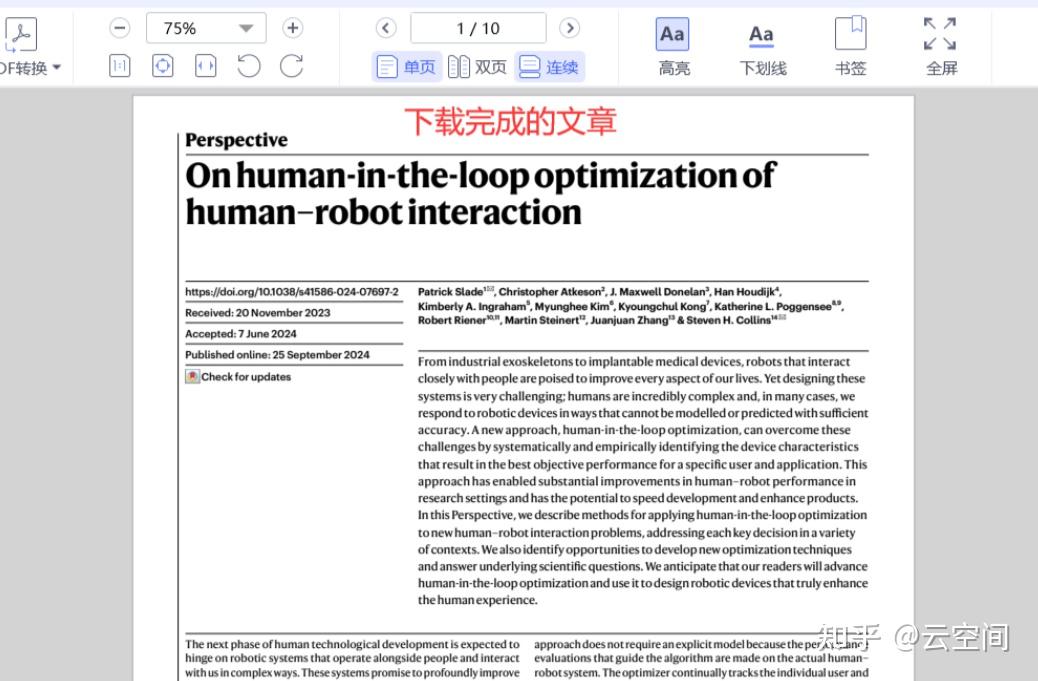Zoom in with the plus button

click(293, 28)
